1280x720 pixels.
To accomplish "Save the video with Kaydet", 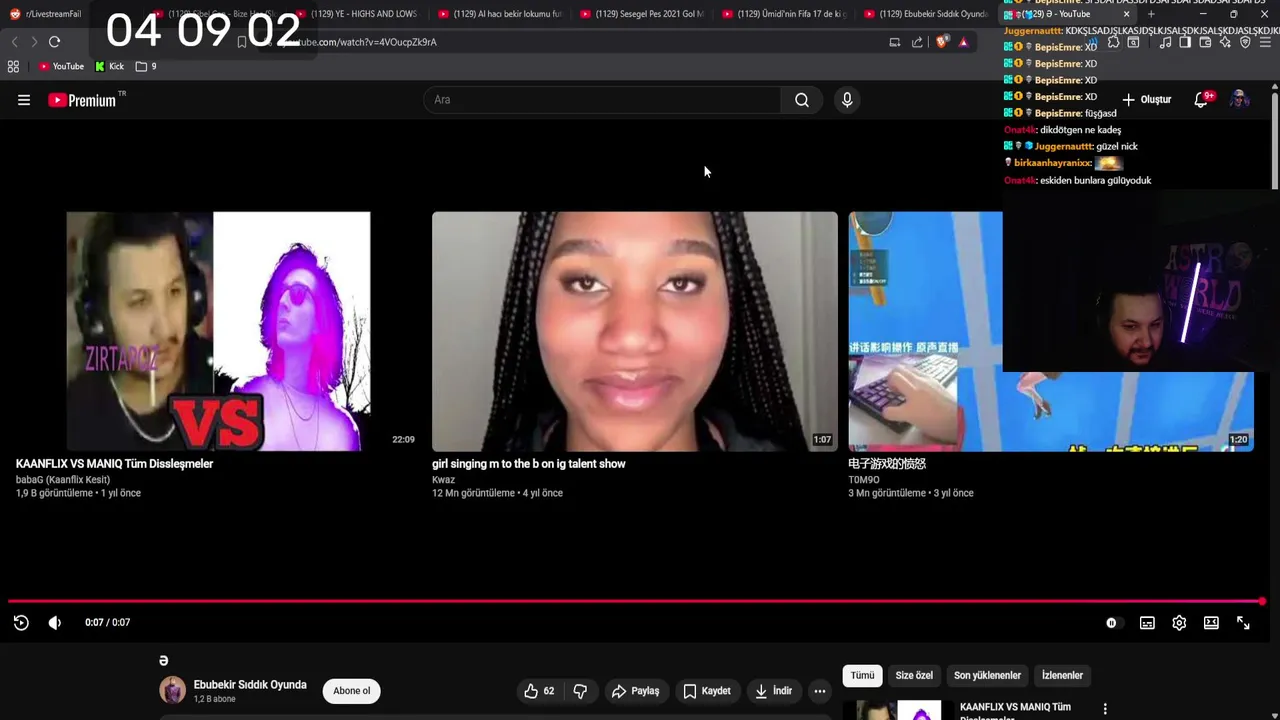I will point(707,691).
